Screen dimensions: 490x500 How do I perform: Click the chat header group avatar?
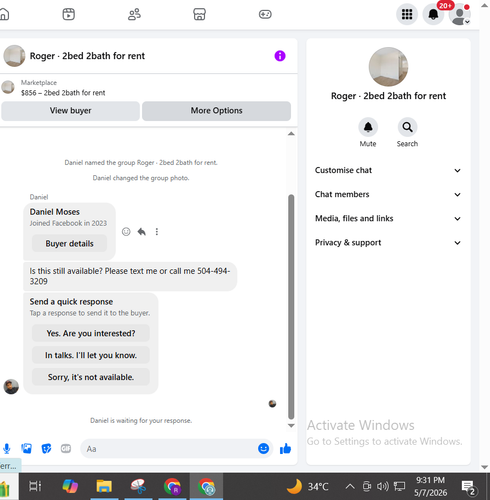[14, 56]
